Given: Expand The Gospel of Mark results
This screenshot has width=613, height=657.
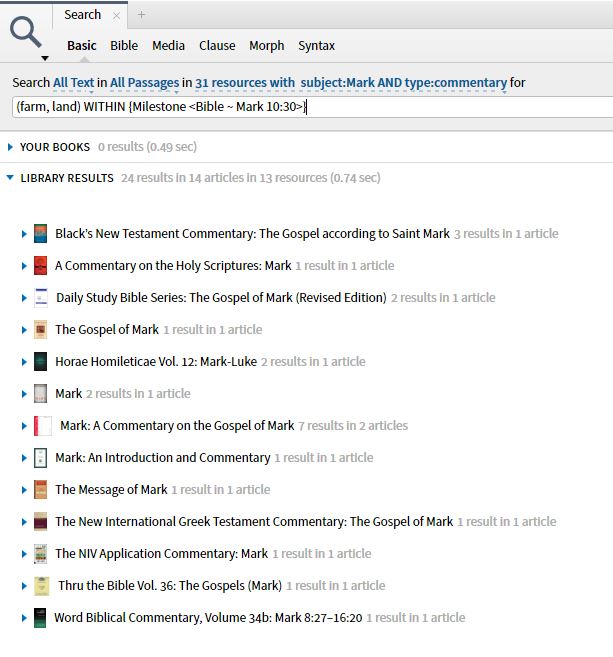Looking at the screenshot, I should (24, 330).
